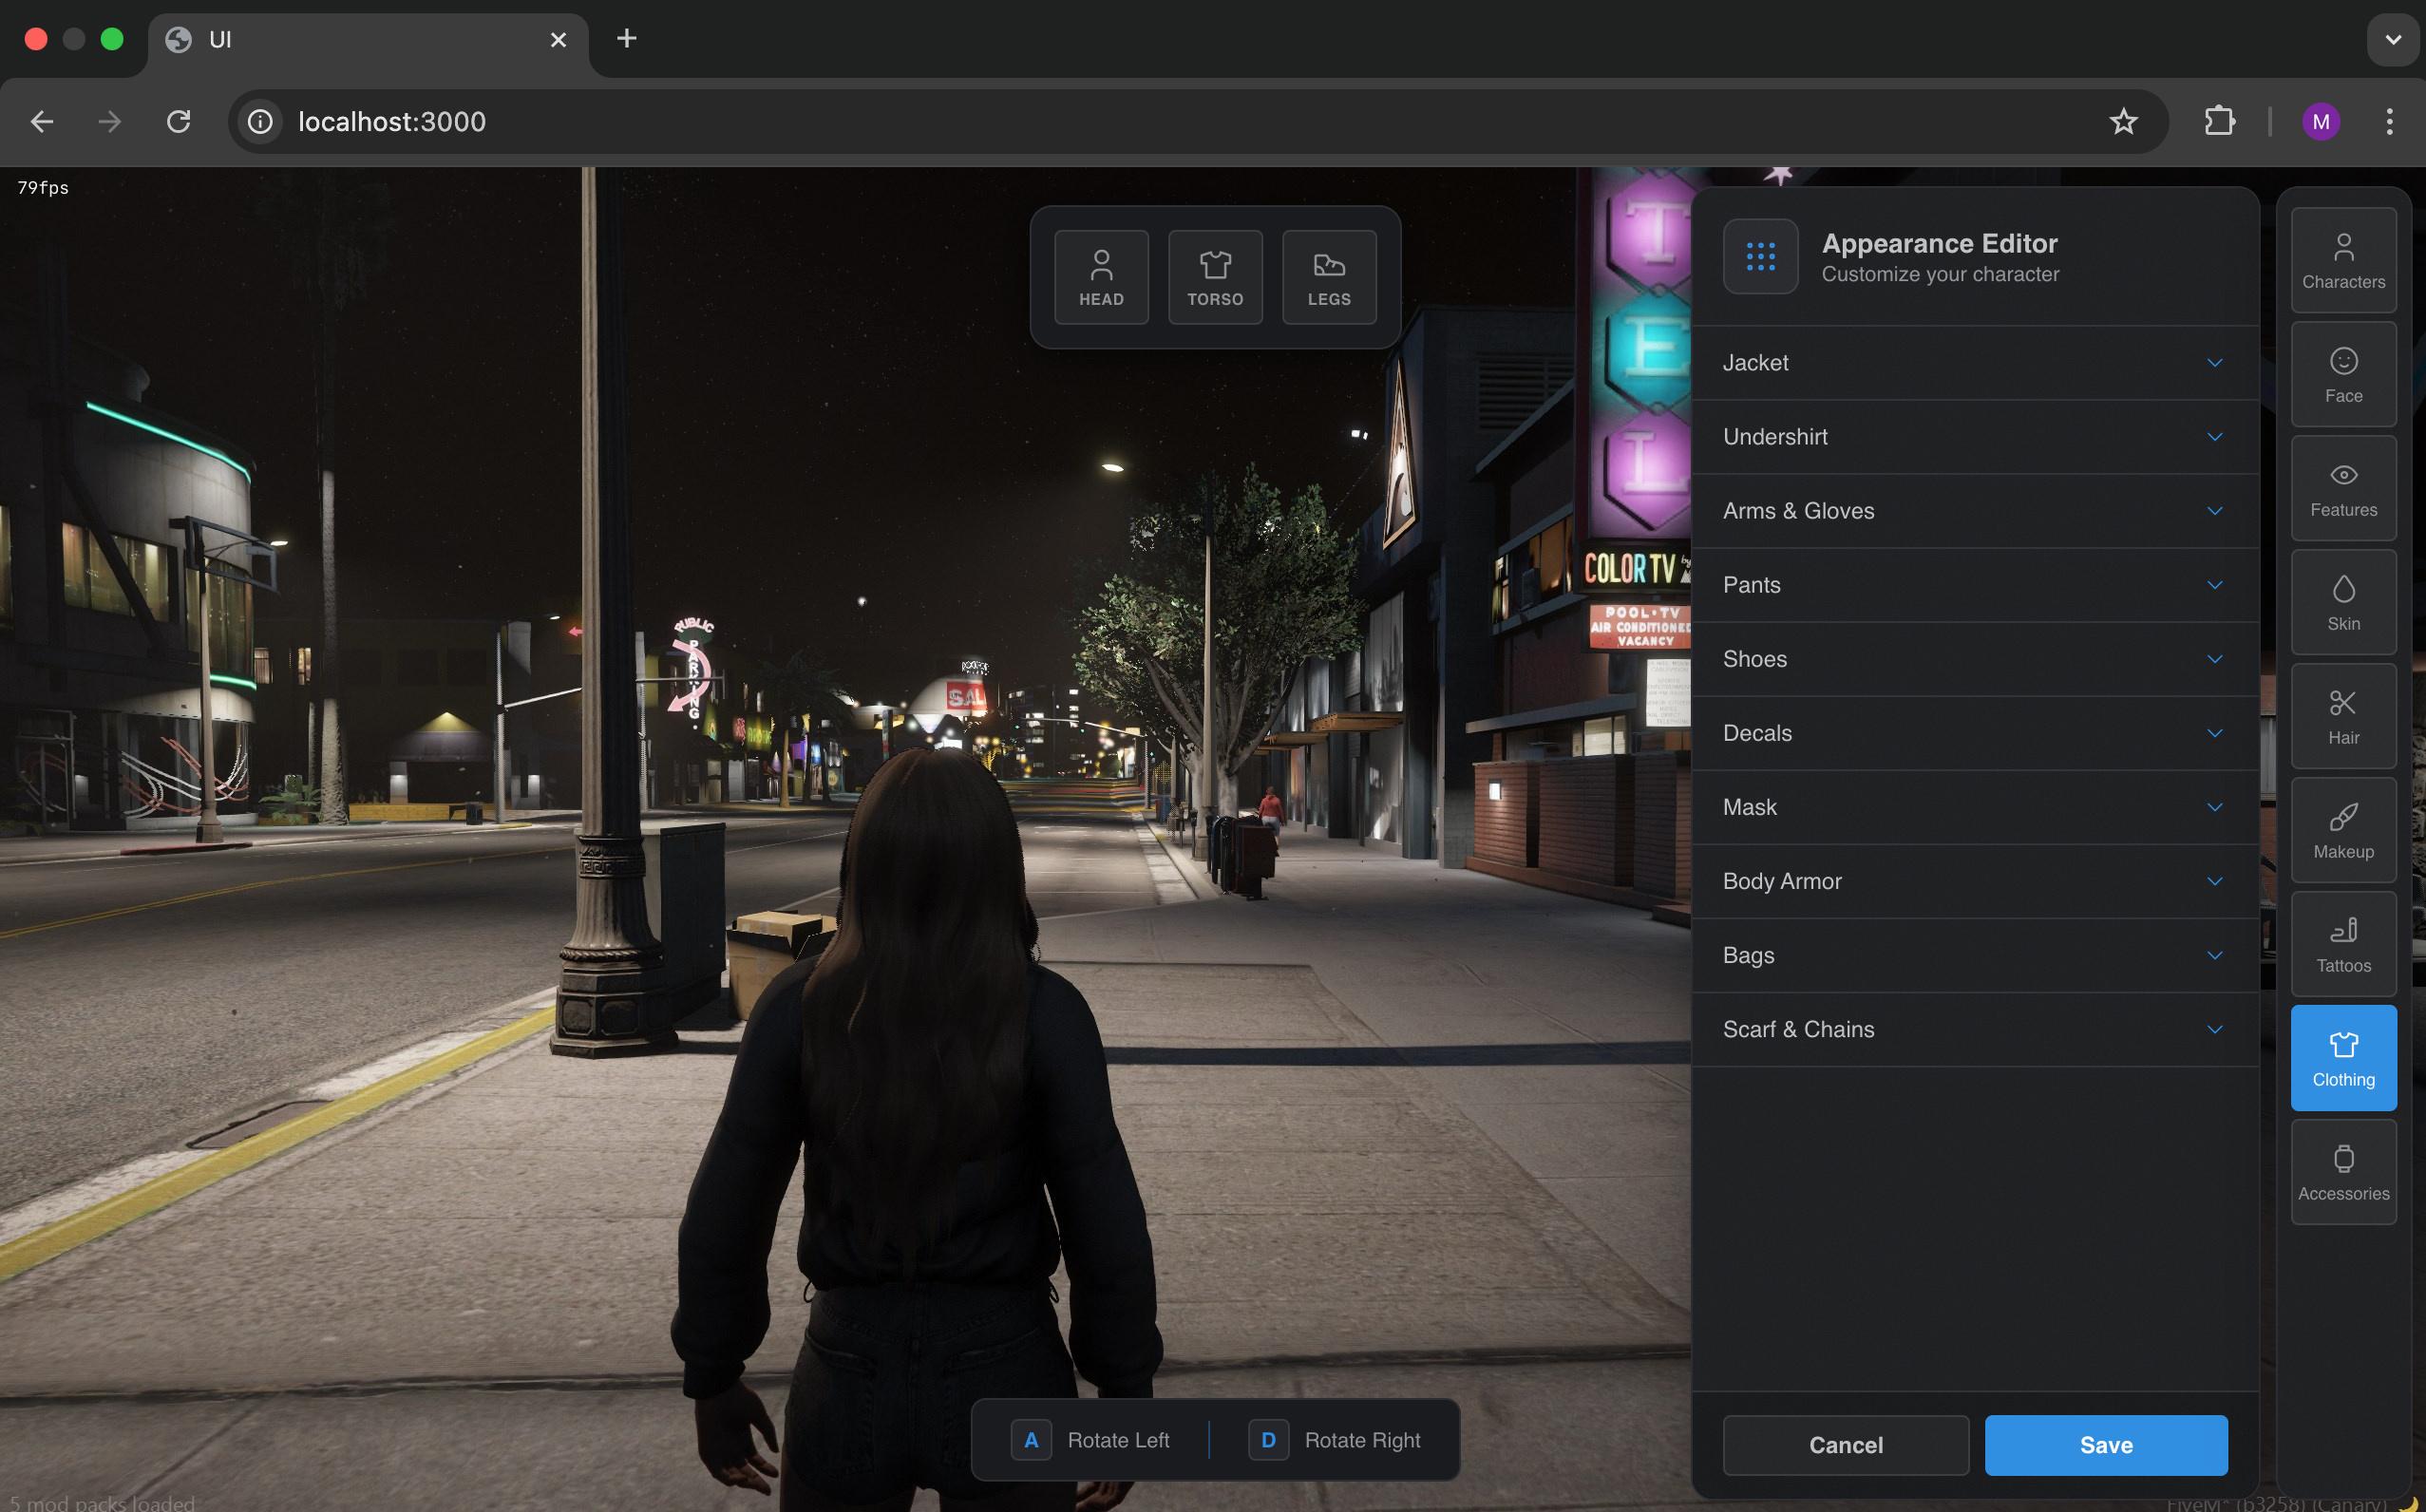
Task: Open Features eye icon panel
Action: coord(2342,488)
